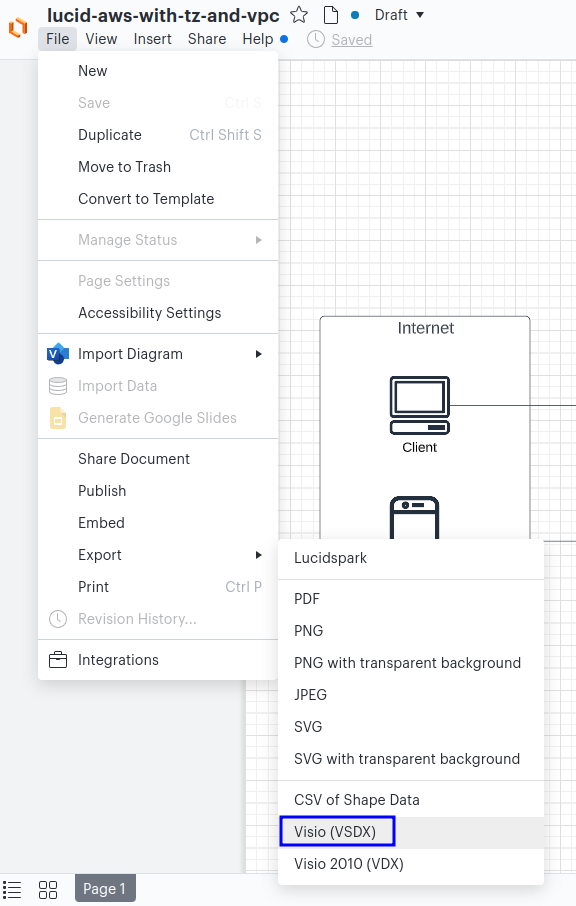Export as Visio (VSDX)
The width and height of the screenshot is (576, 906).
click(411, 831)
